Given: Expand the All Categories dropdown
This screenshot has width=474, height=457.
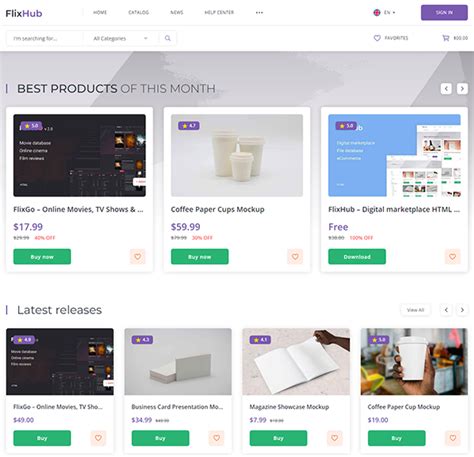Looking at the screenshot, I should click(120, 38).
